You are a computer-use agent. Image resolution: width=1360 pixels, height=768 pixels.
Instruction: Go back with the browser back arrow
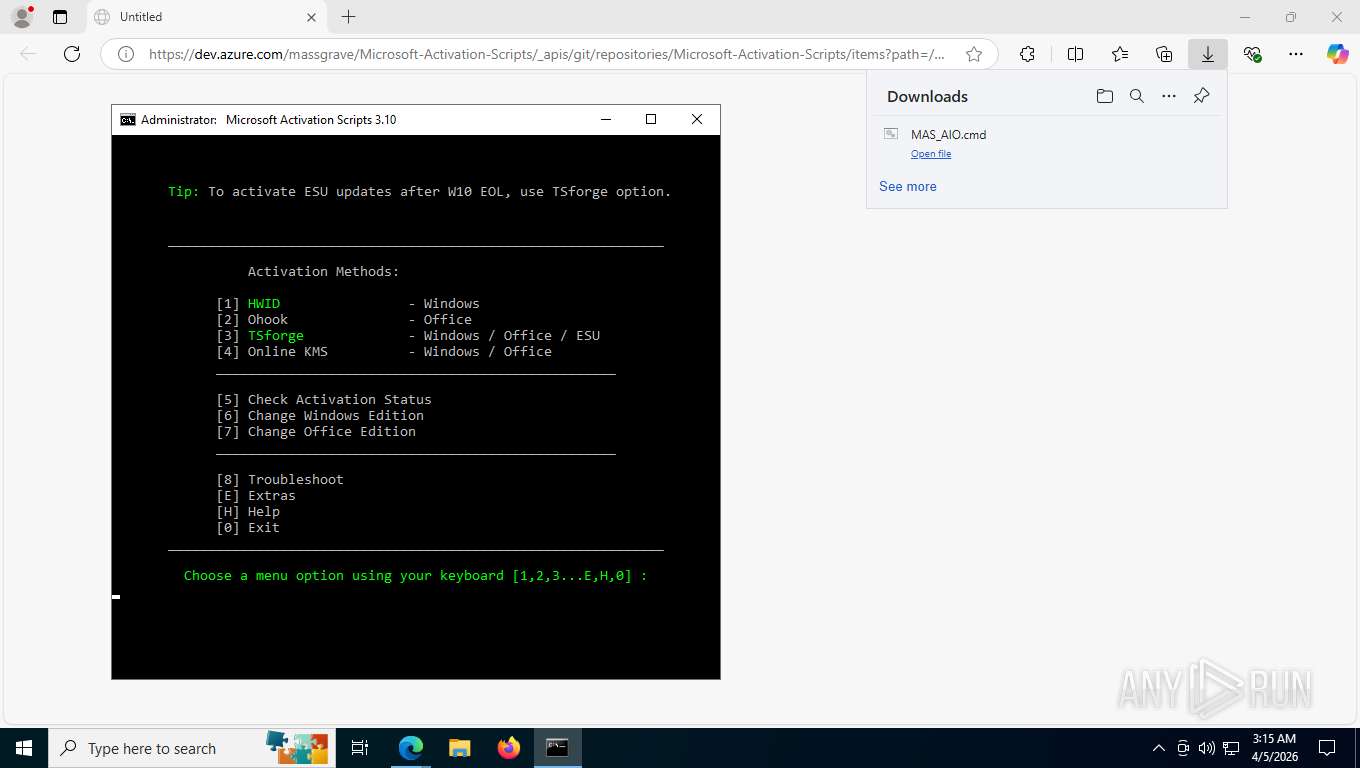[x=28, y=54]
